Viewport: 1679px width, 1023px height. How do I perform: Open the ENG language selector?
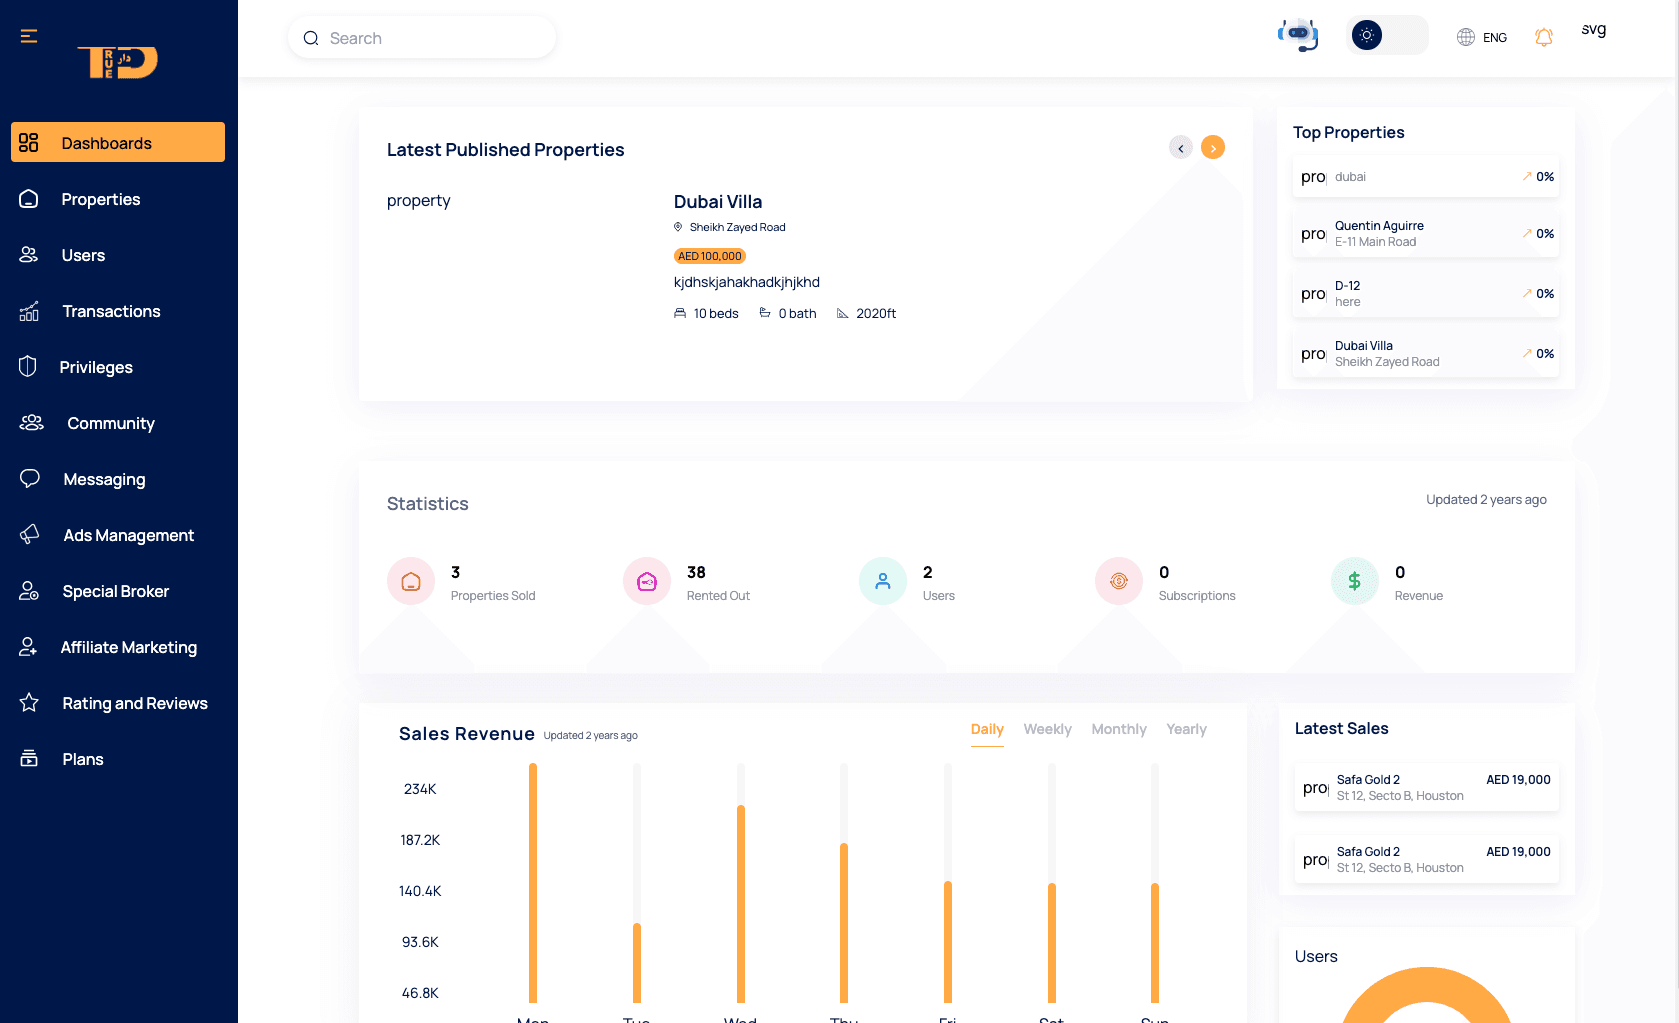tap(1482, 37)
